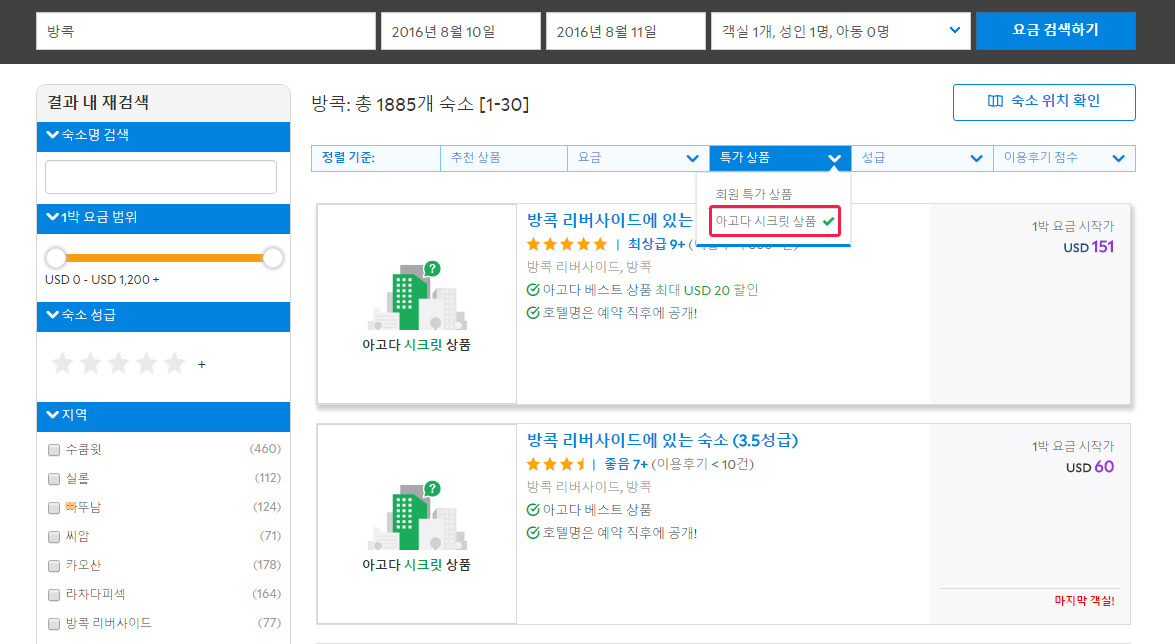Click the plus sign after star filter
This screenshot has width=1175, height=644.
[x=202, y=364]
